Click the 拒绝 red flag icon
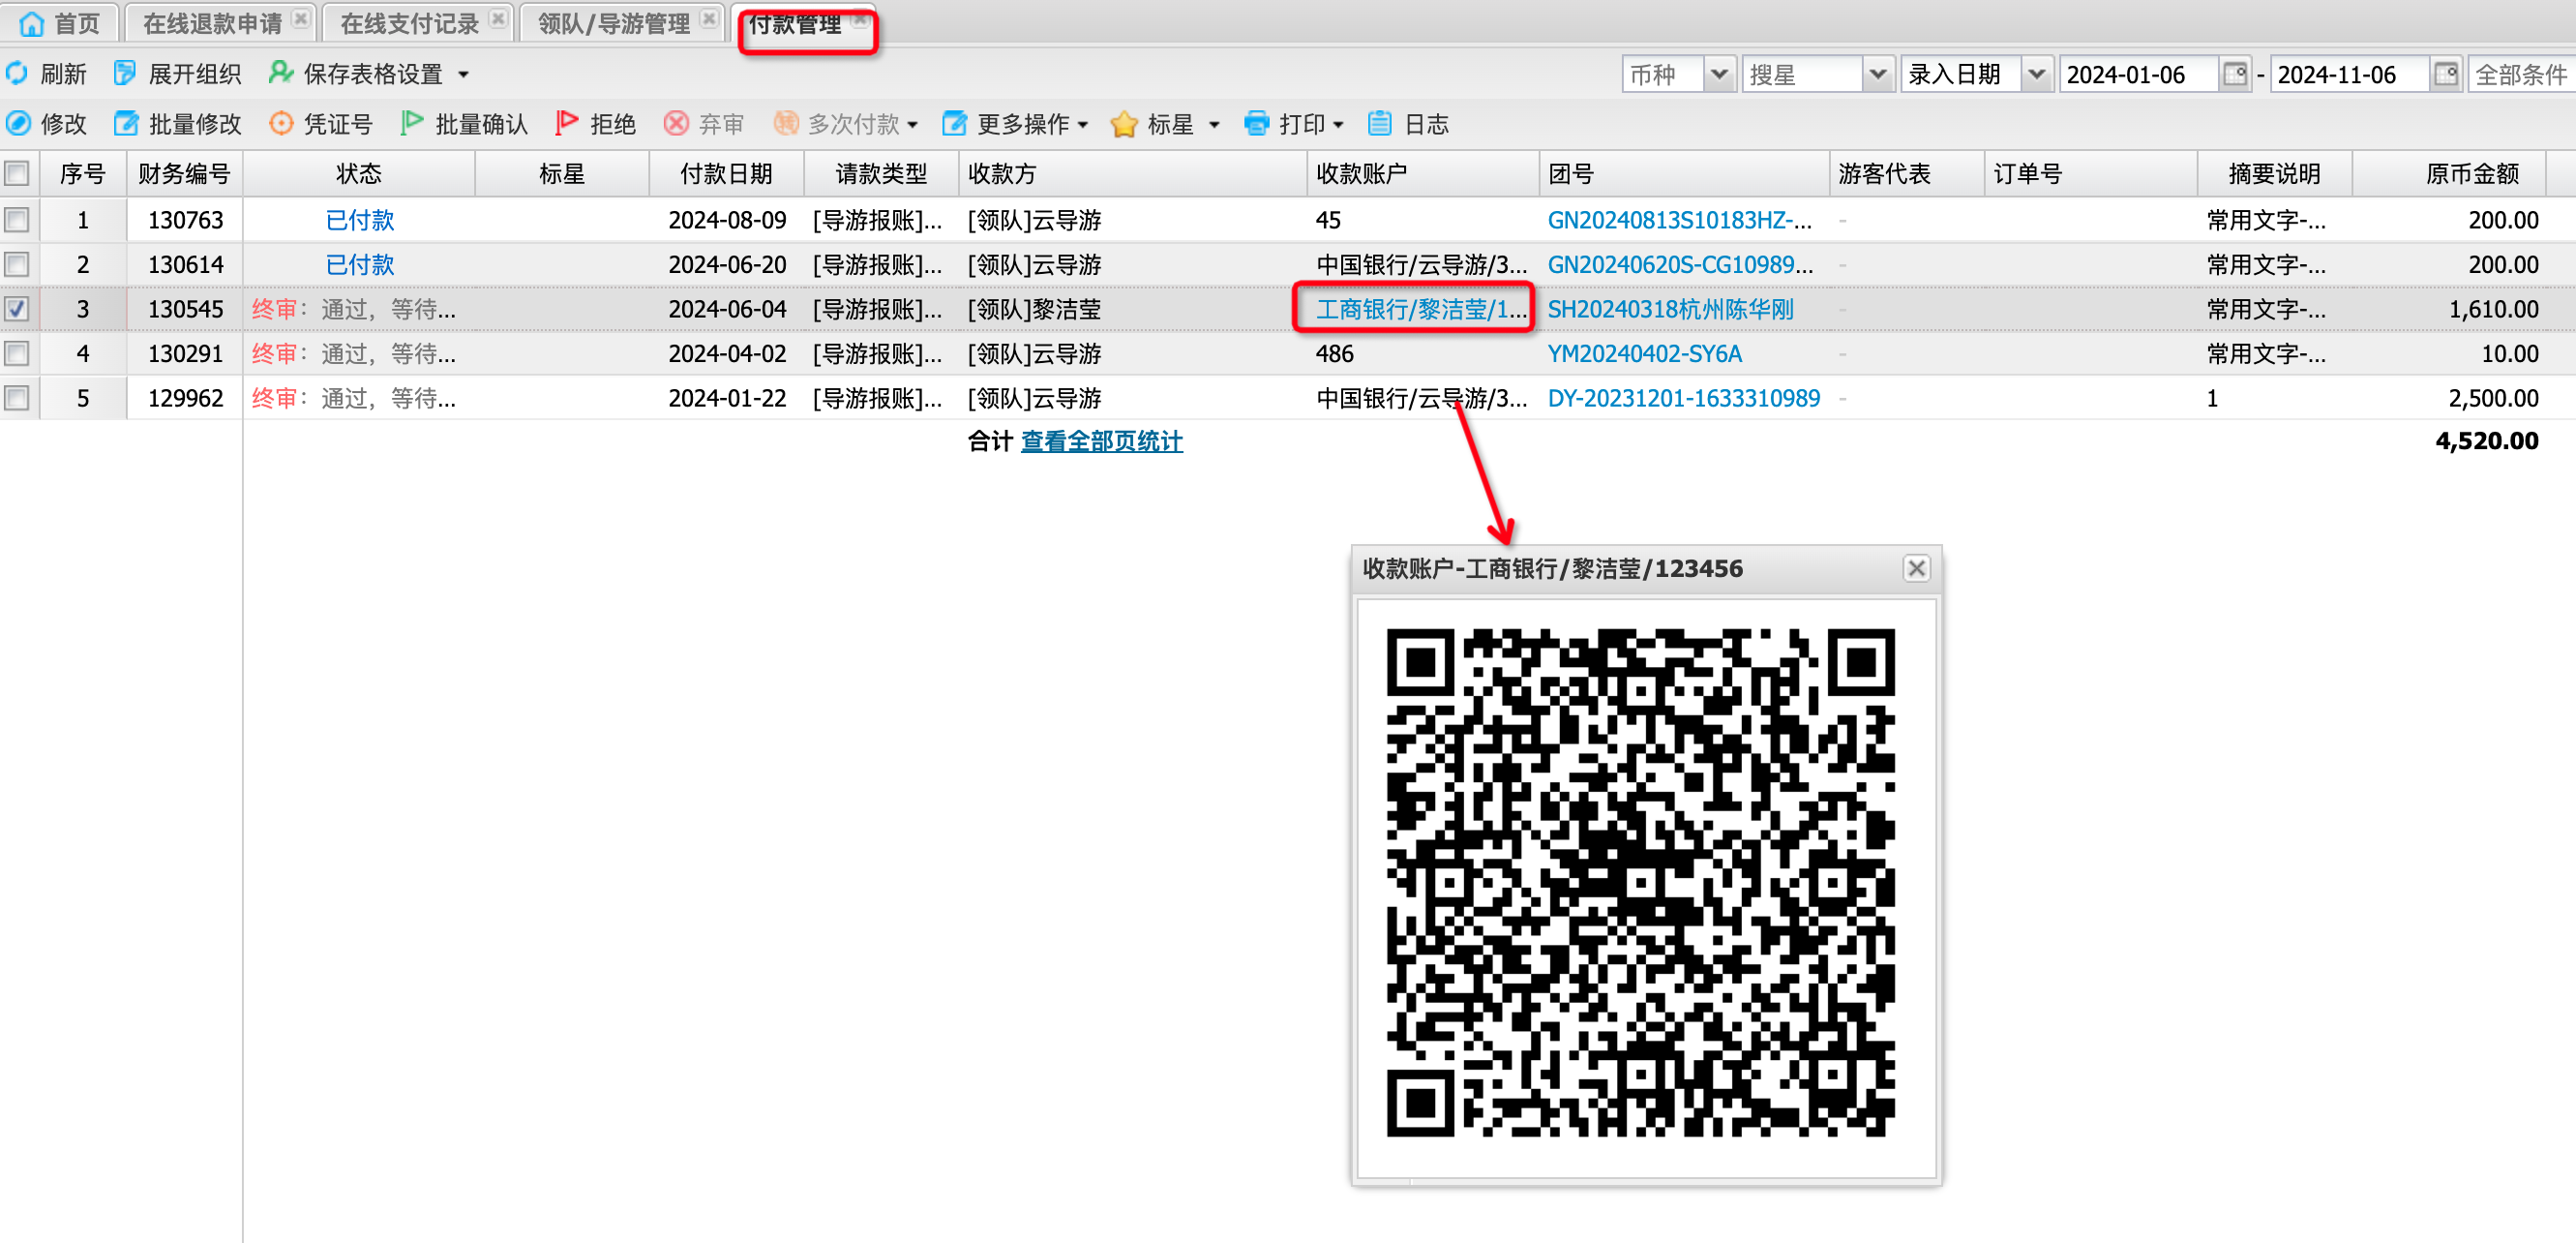 (x=567, y=124)
